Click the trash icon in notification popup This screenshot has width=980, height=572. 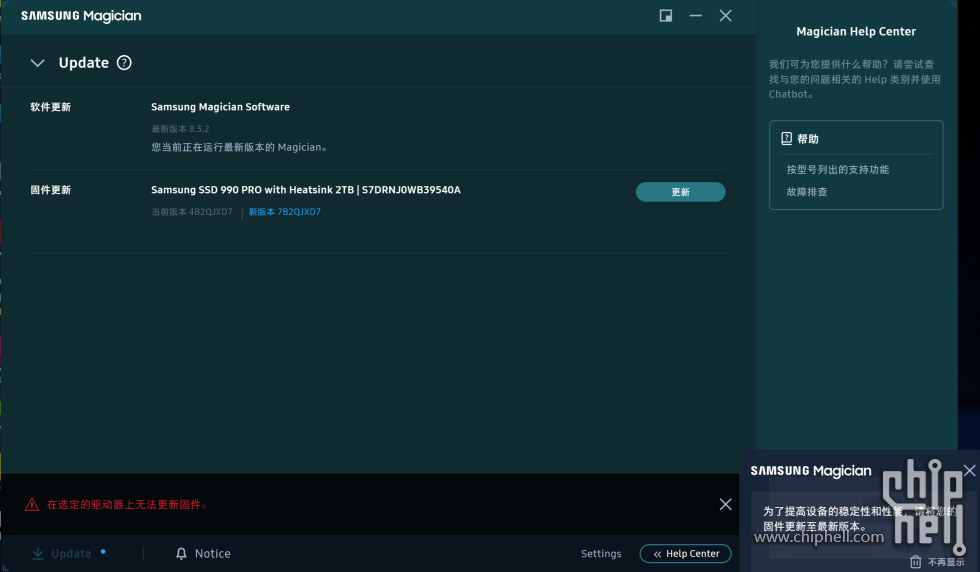click(916, 562)
